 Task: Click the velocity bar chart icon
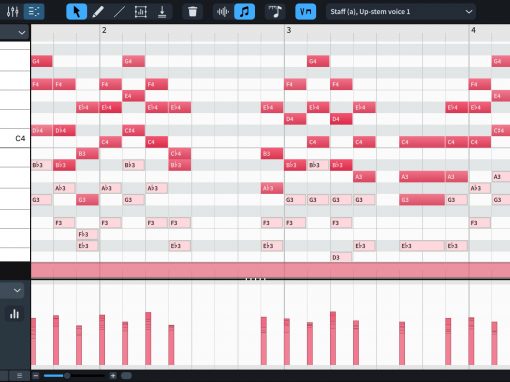tap(14, 314)
